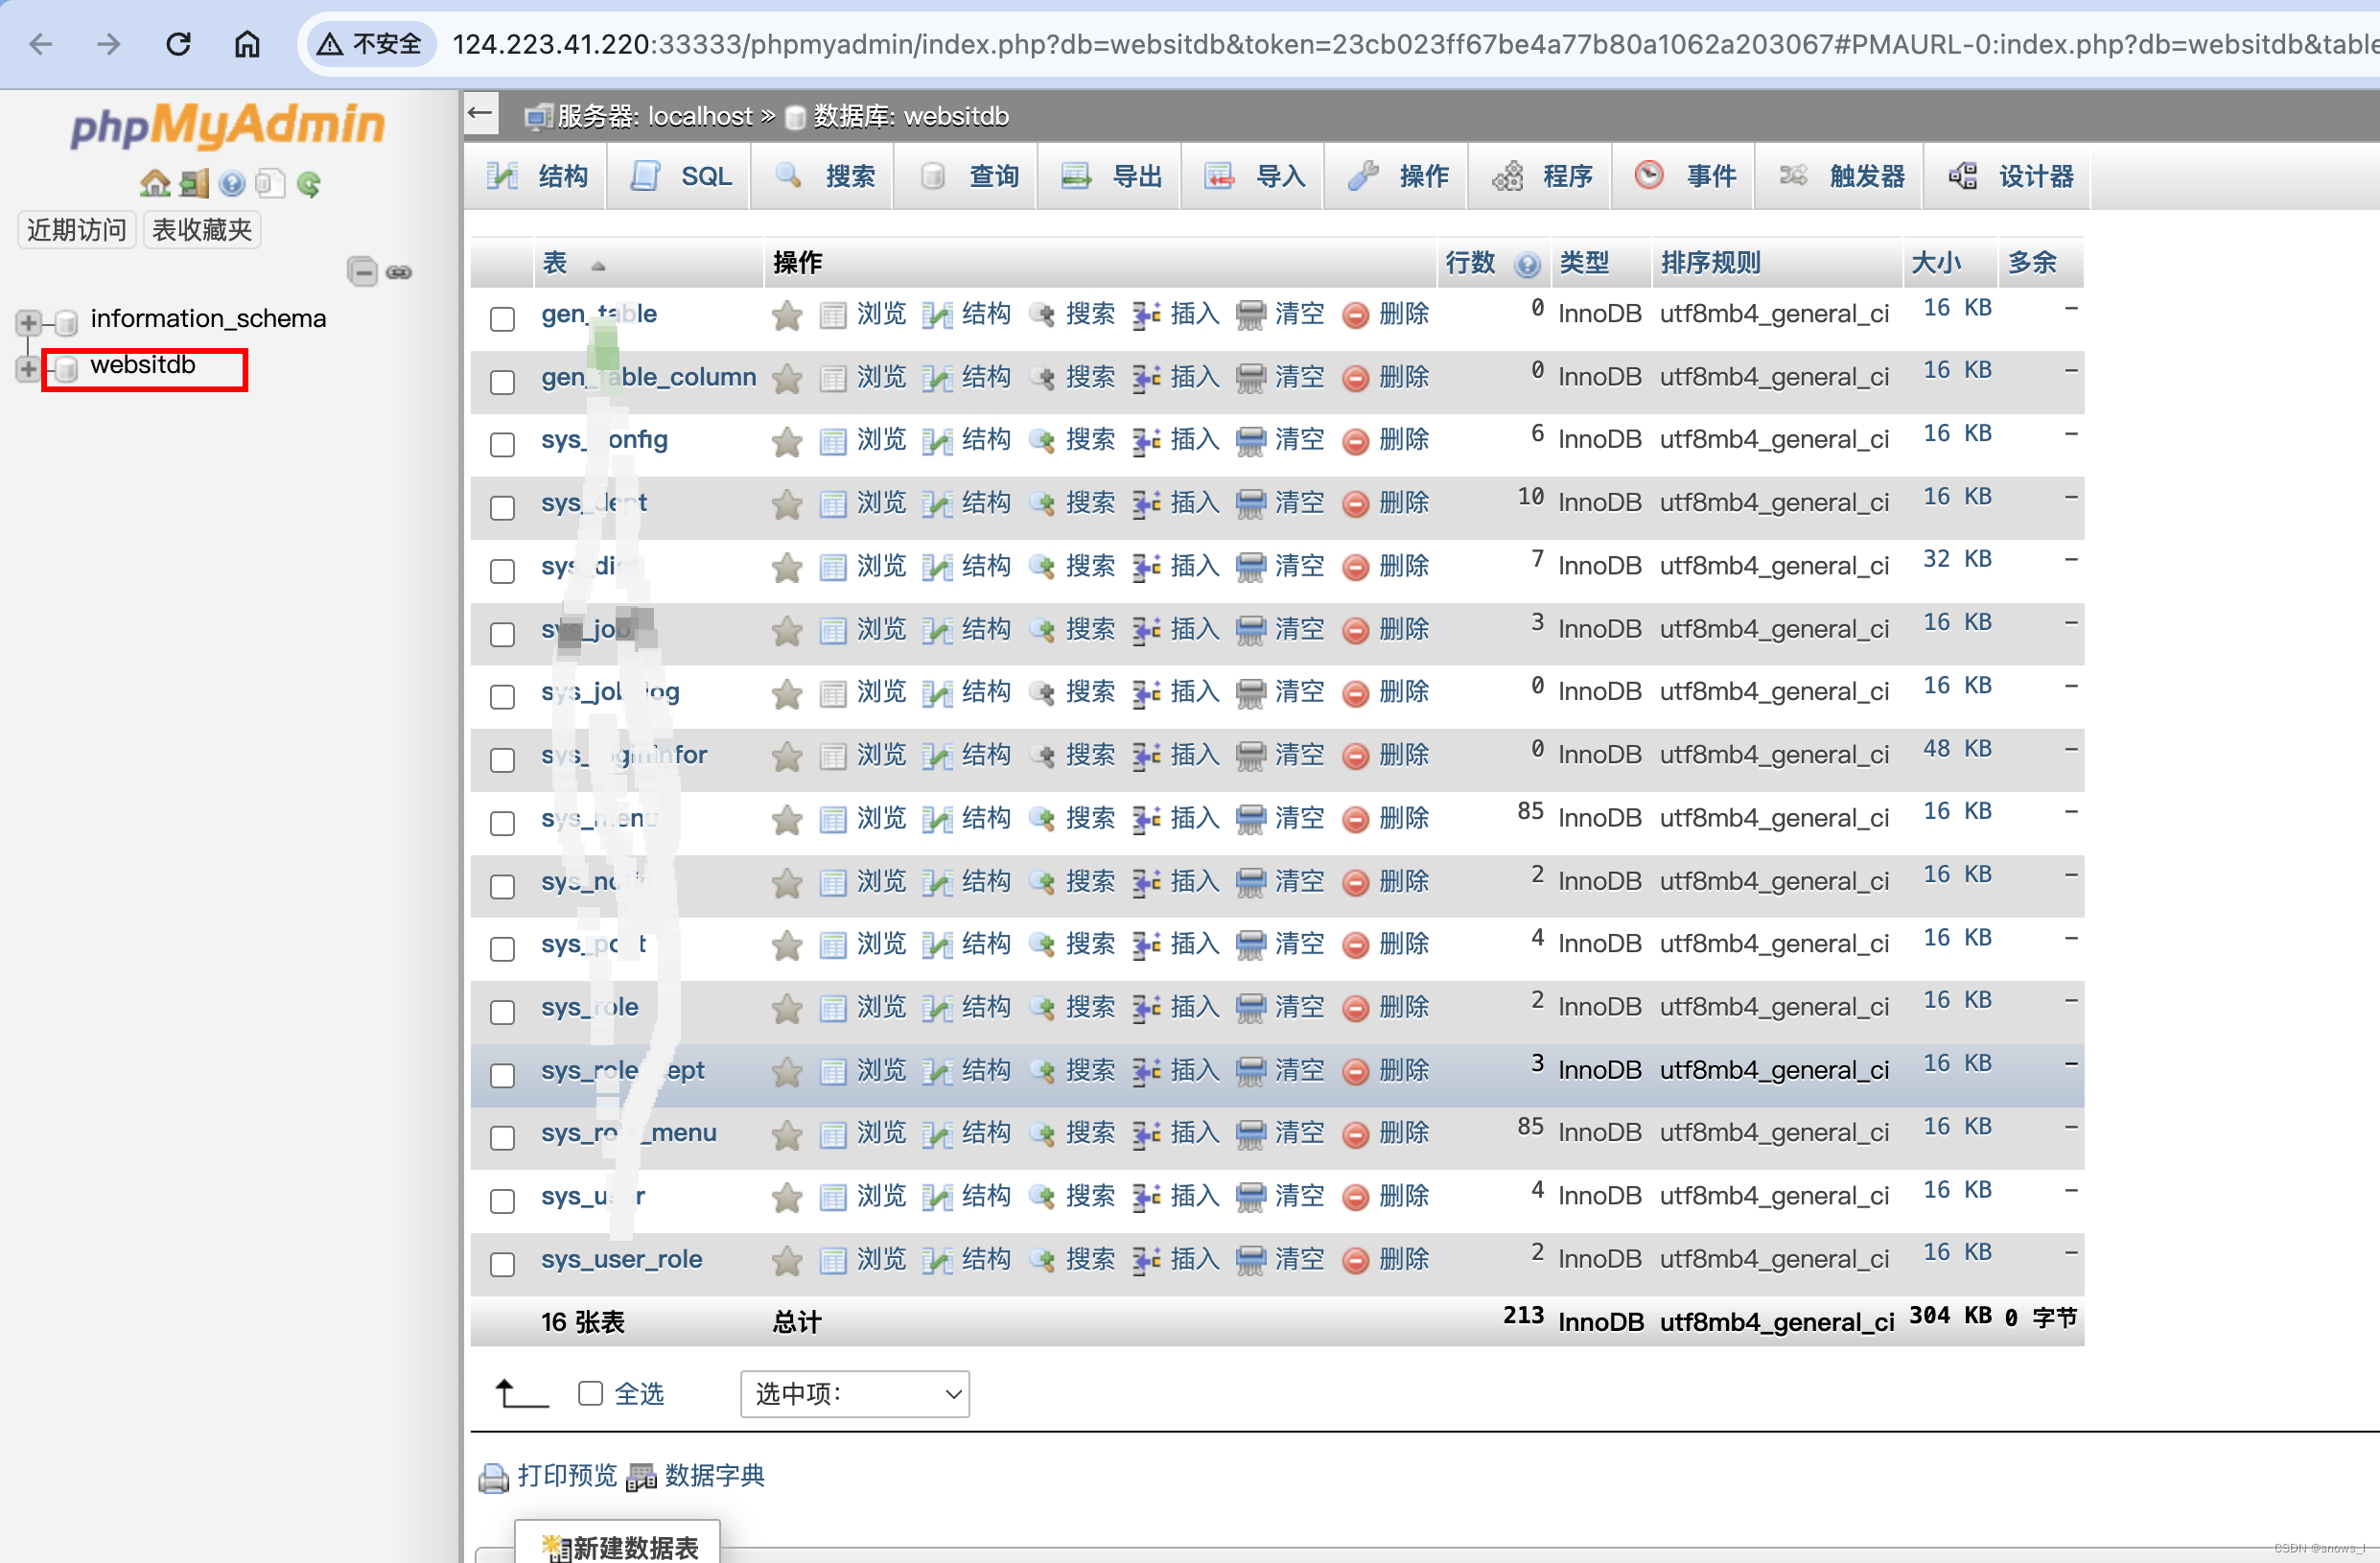Image resolution: width=2380 pixels, height=1563 pixels.
Task: Tick the sys_role_dept row checkbox
Action: (502, 1075)
